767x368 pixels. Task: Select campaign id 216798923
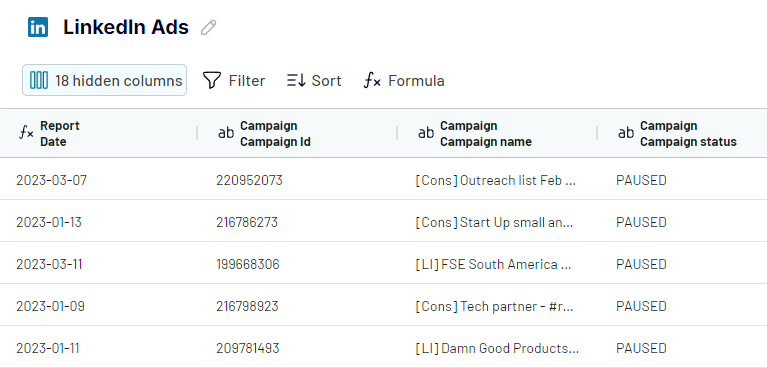[x=247, y=306]
